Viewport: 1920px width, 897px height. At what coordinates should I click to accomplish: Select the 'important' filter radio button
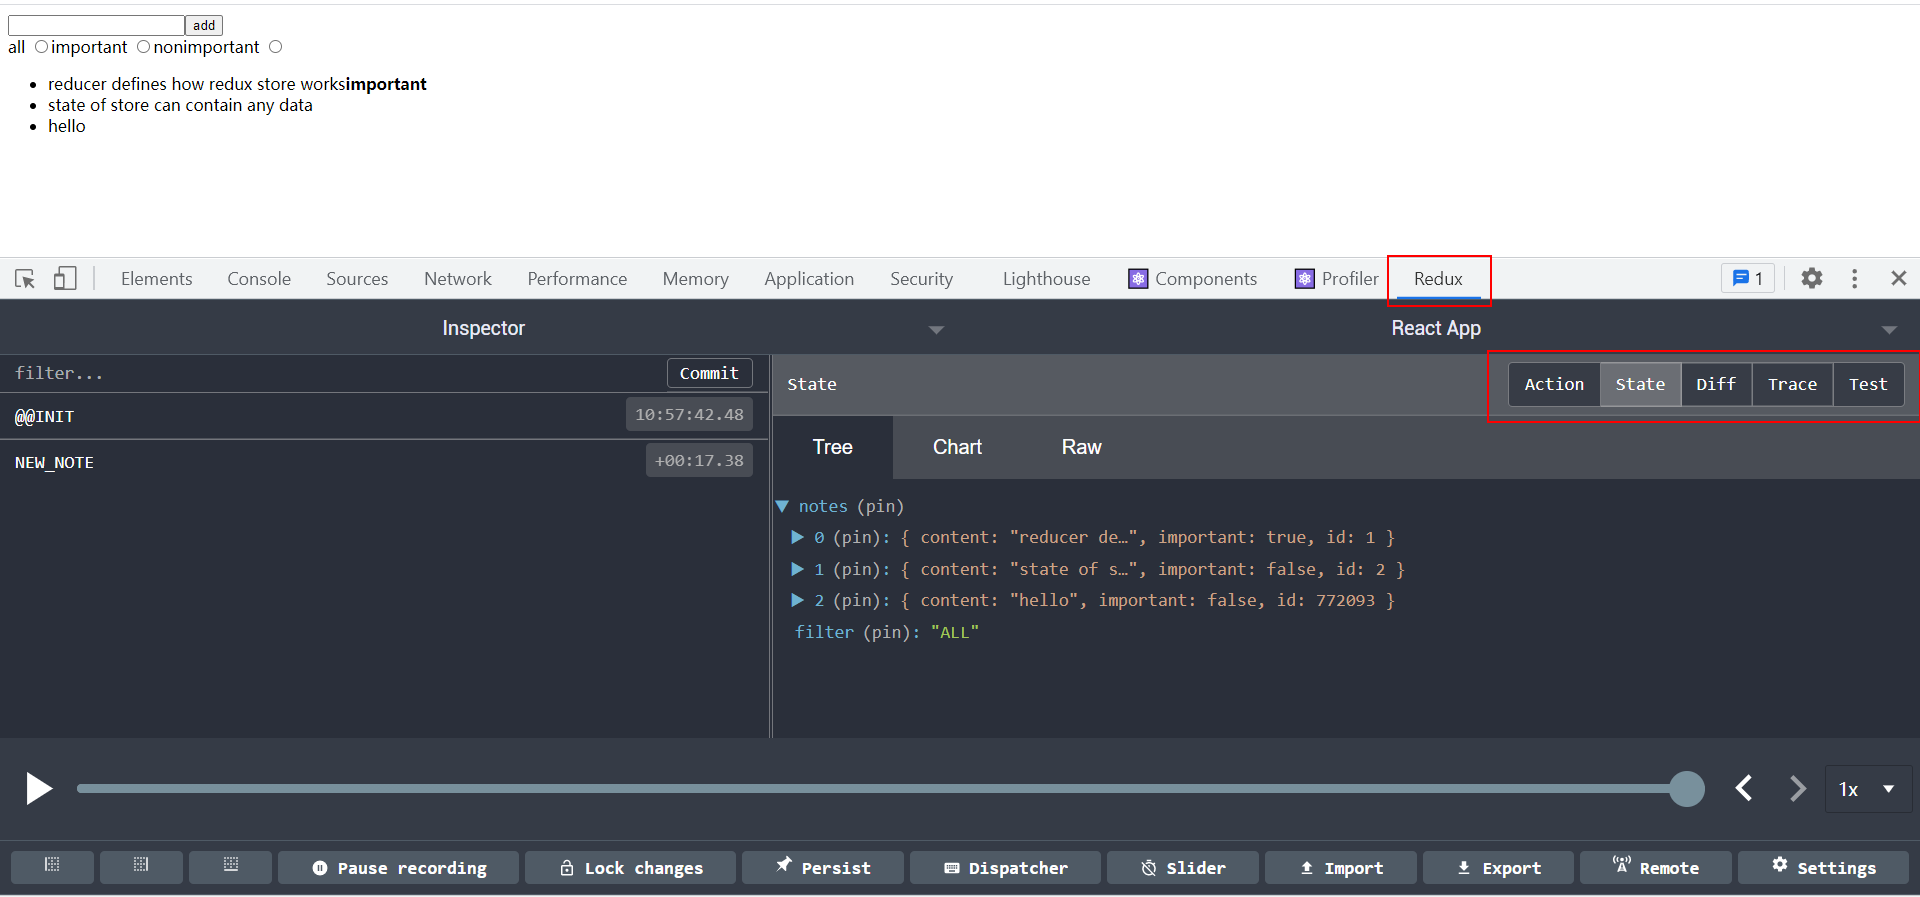(143, 47)
